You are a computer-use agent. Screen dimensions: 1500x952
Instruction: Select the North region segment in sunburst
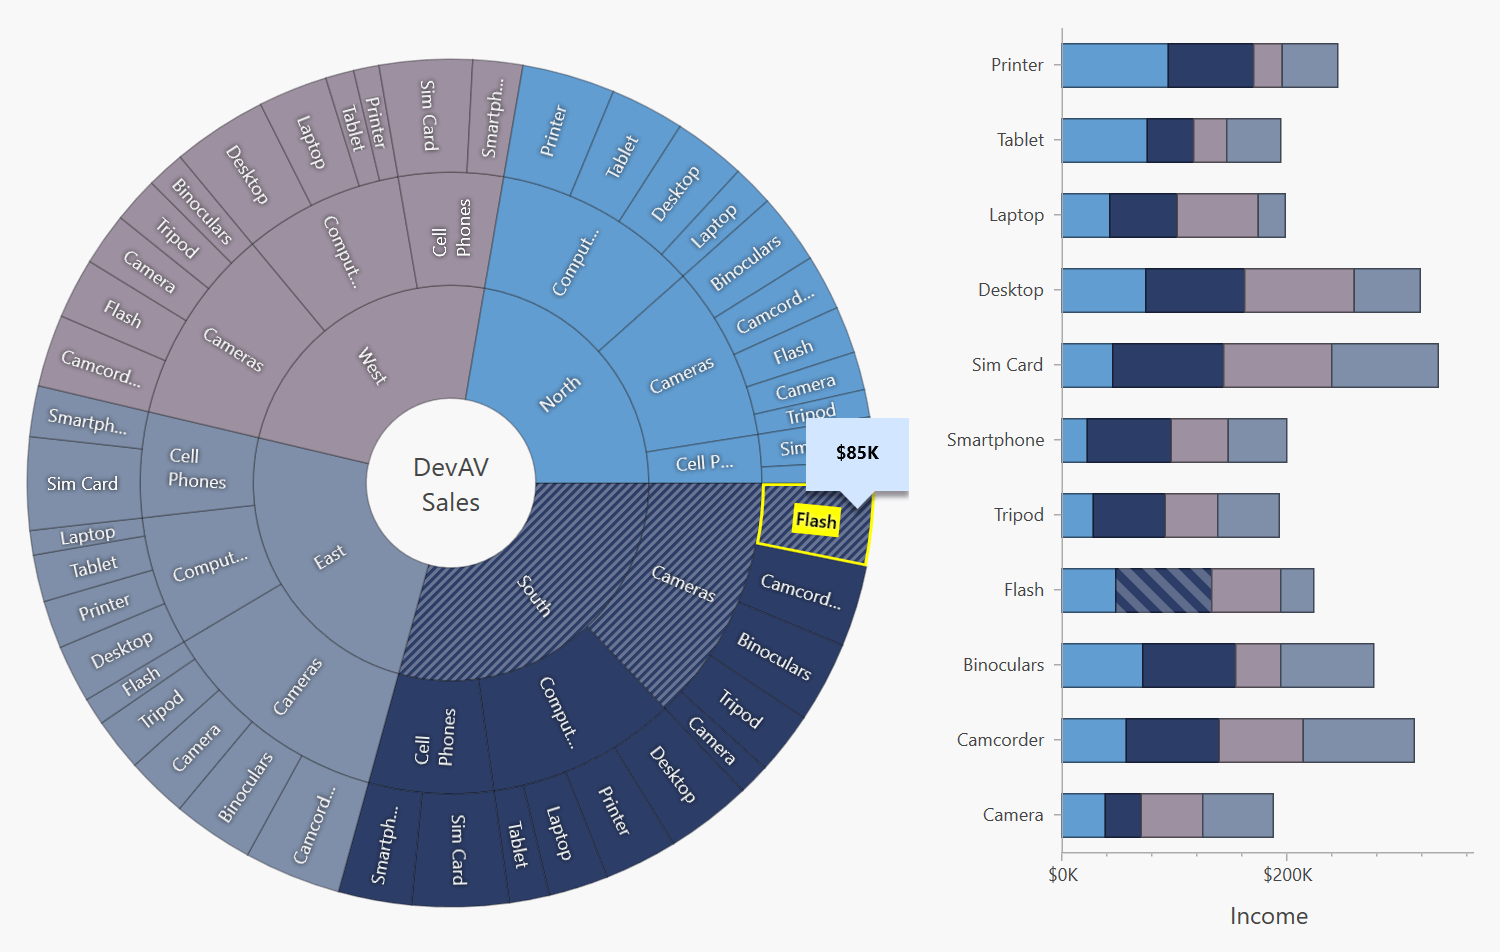[x=560, y=394]
